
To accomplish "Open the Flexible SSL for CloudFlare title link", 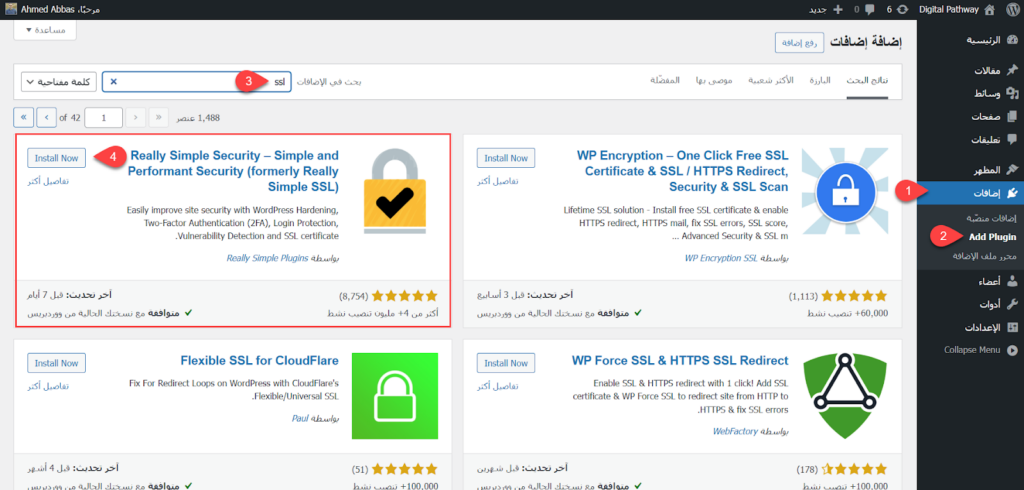I will click(260, 360).
